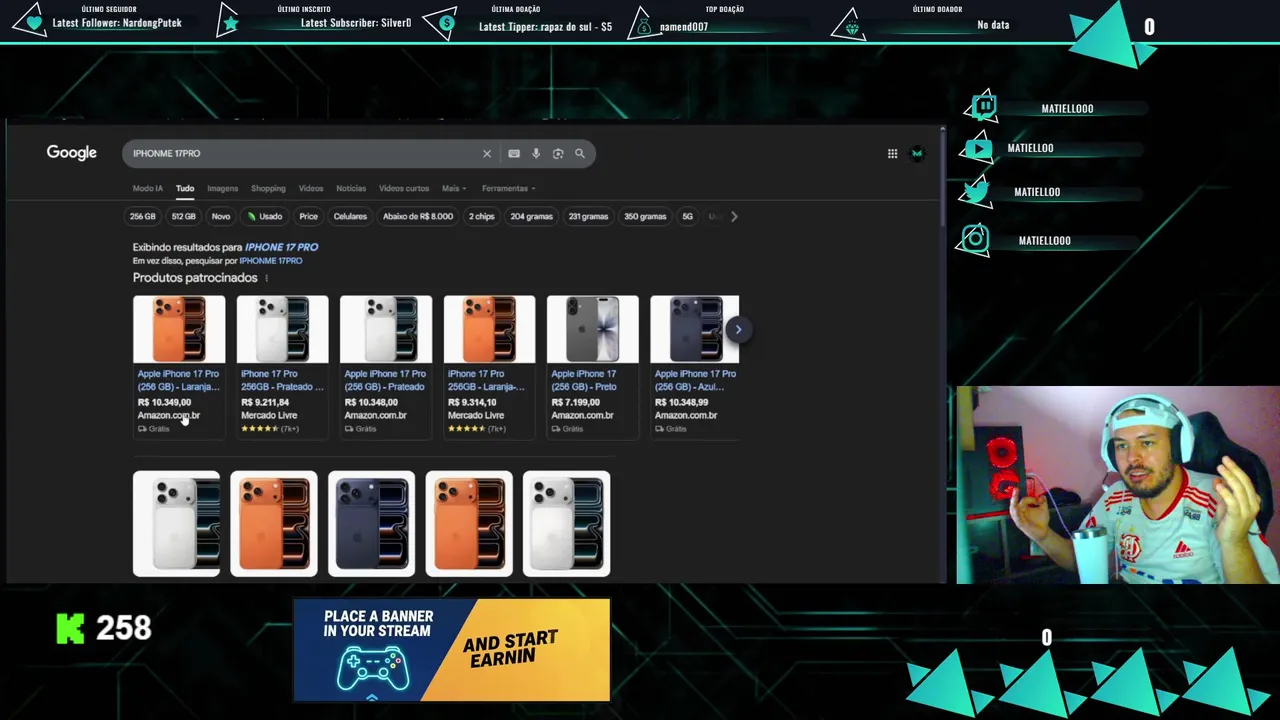Viewport: 1280px width, 720px height.
Task: Open the Google account avatar
Action: tap(917, 153)
